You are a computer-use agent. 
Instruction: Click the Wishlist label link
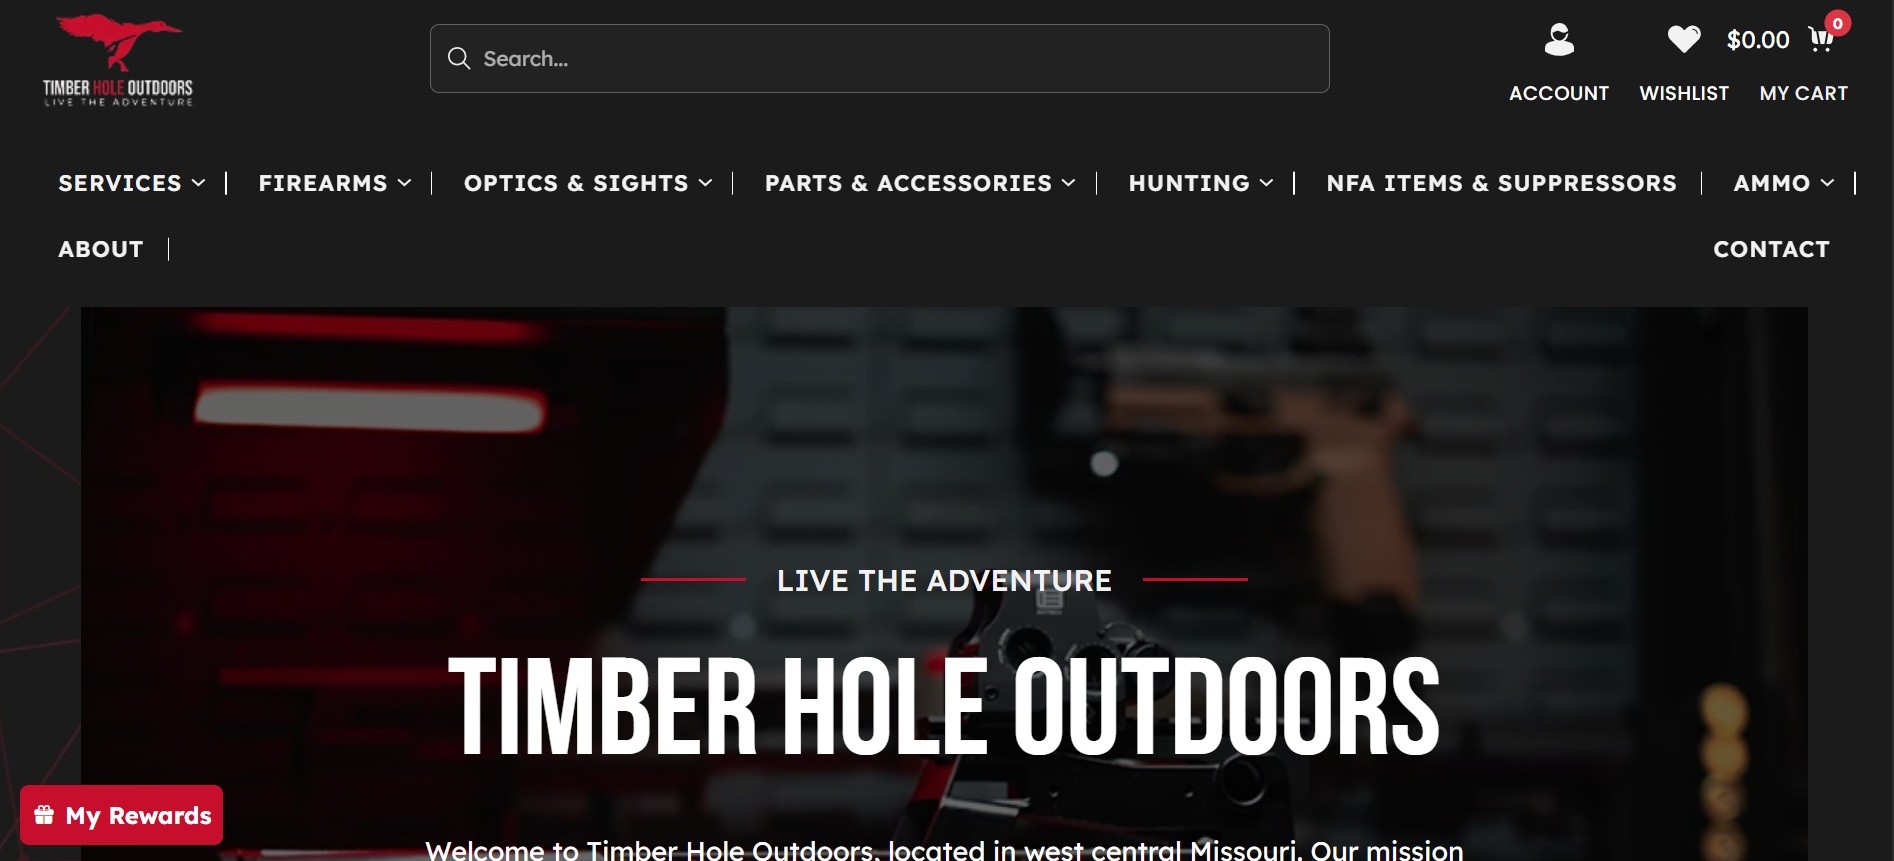[x=1684, y=93]
